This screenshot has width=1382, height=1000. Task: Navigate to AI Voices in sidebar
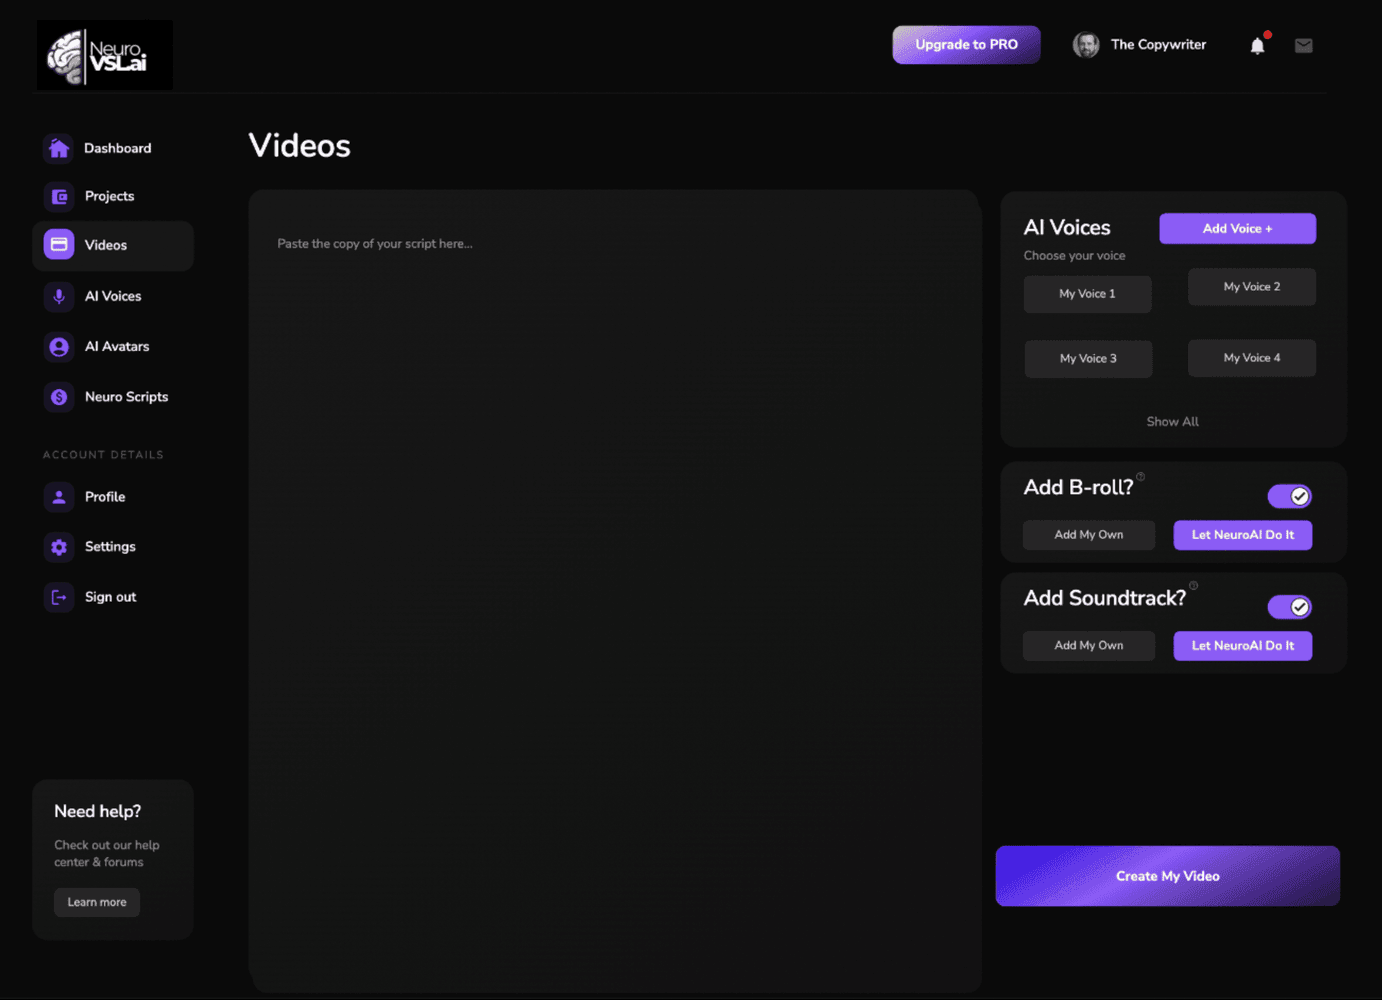tap(113, 296)
